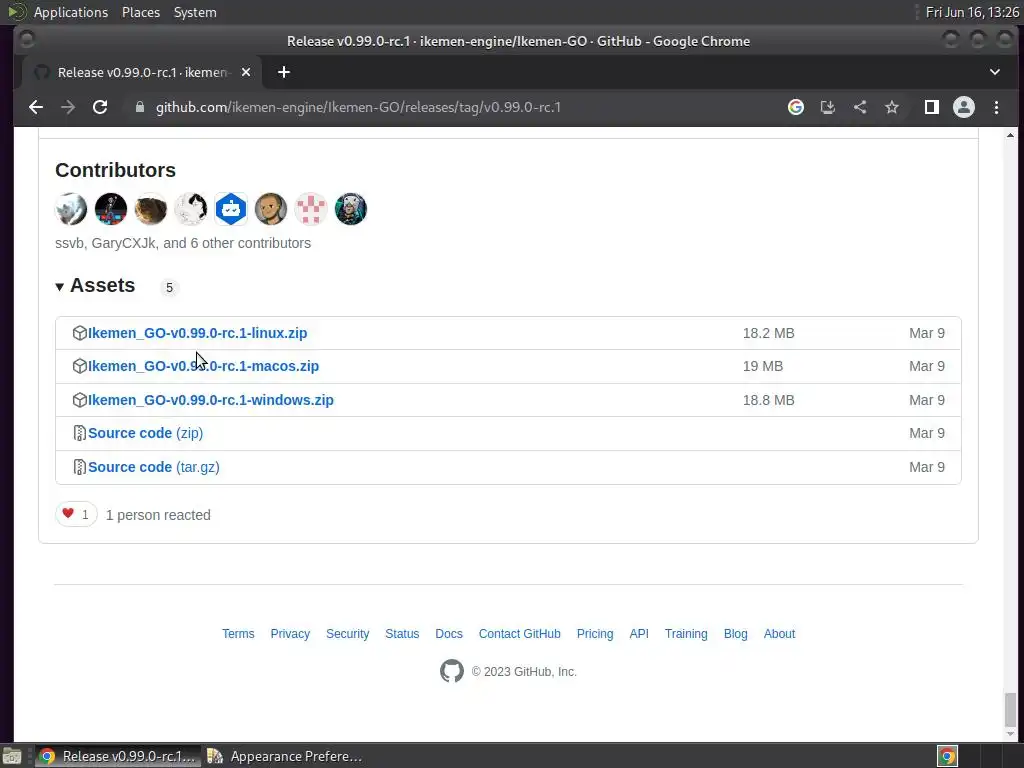Collapse the Assets section
Screen dimensions: 1024x768
click(x=95, y=286)
